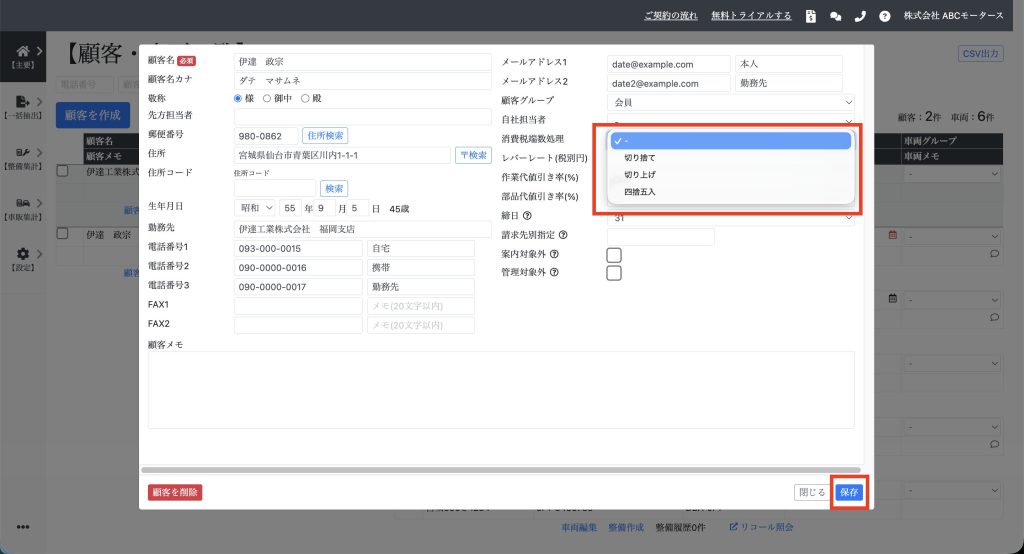
Task: Open the 【設定】 gear icon in sidebar
Action: pyautogui.click(x=23, y=254)
